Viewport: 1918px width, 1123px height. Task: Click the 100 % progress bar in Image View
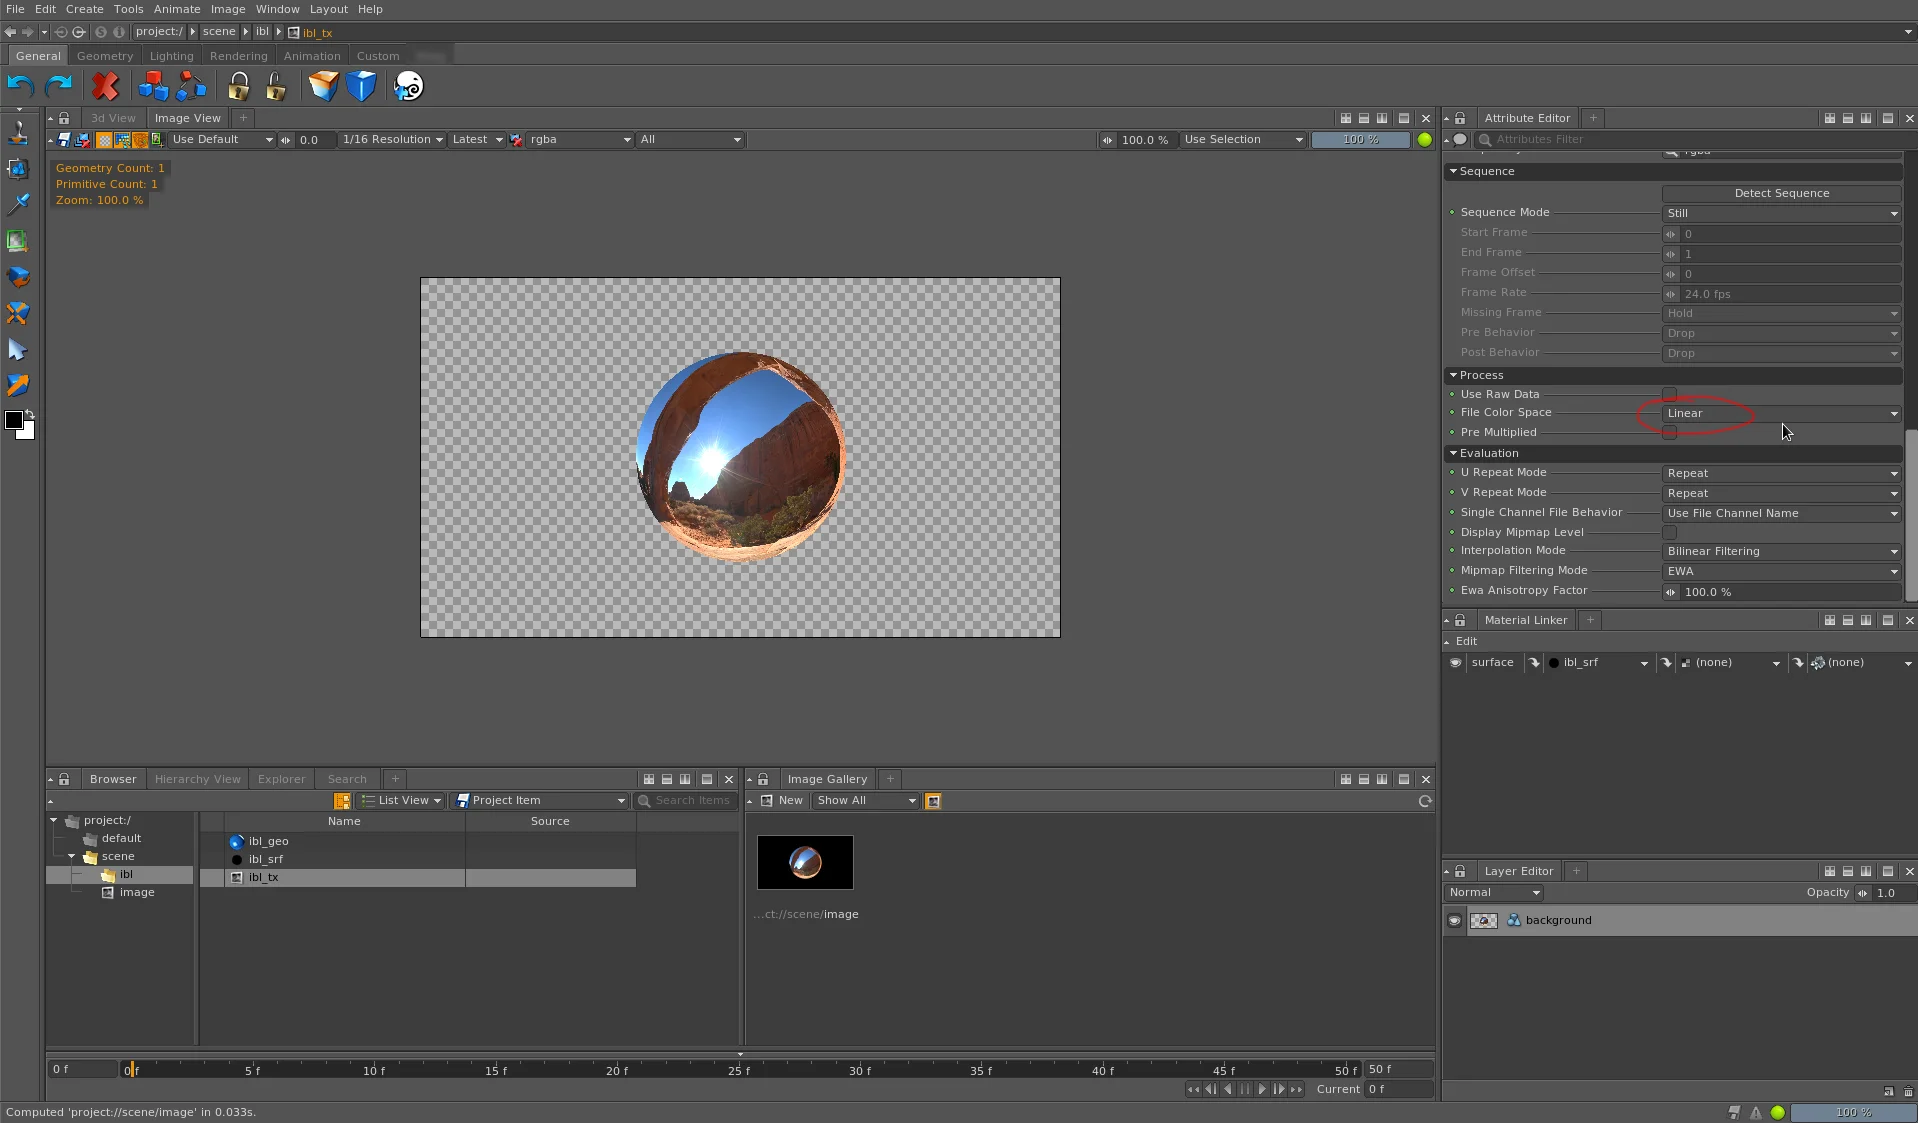point(1360,140)
